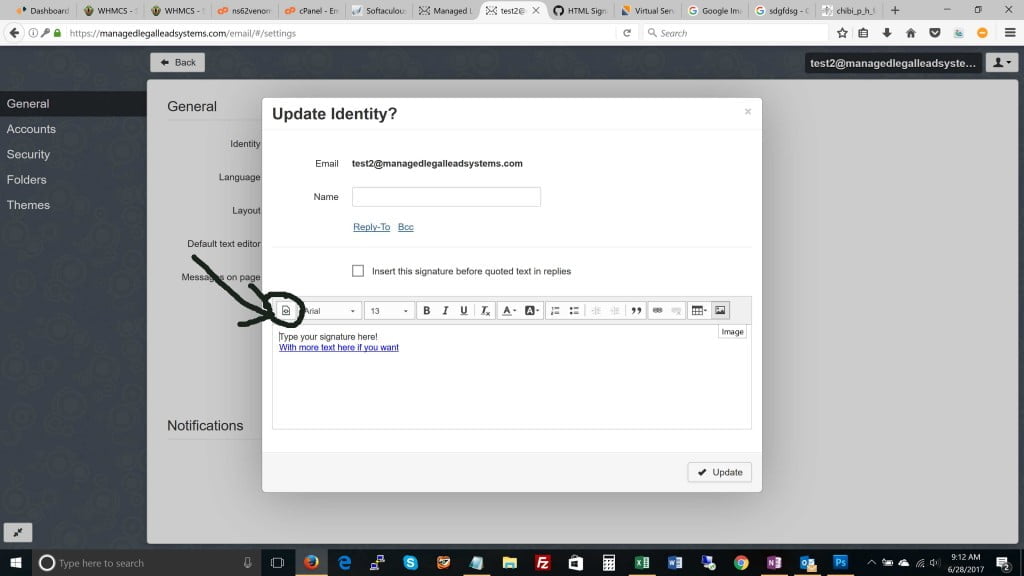Open Photoshop from the taskbar

point(840,562)
